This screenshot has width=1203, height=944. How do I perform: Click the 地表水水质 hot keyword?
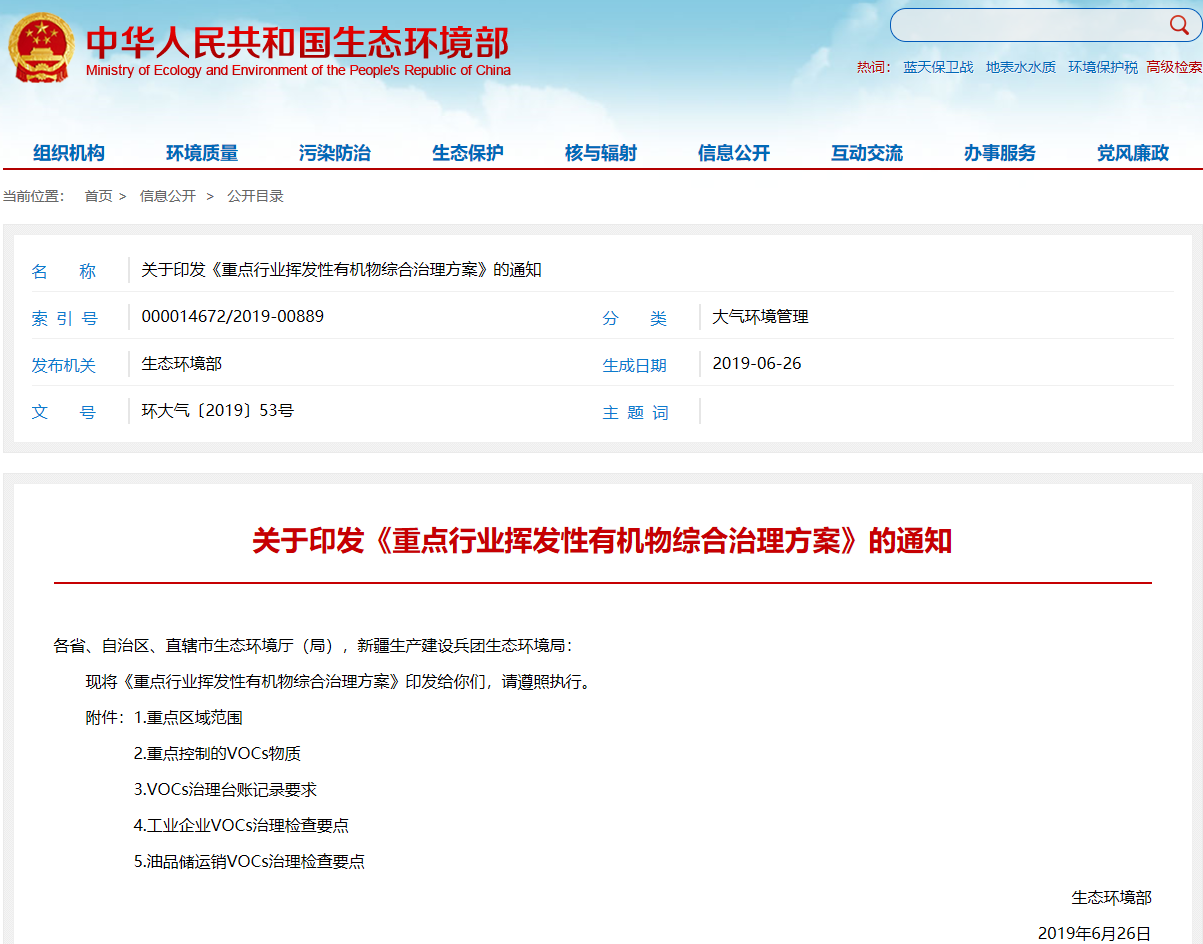(1020, 67)
